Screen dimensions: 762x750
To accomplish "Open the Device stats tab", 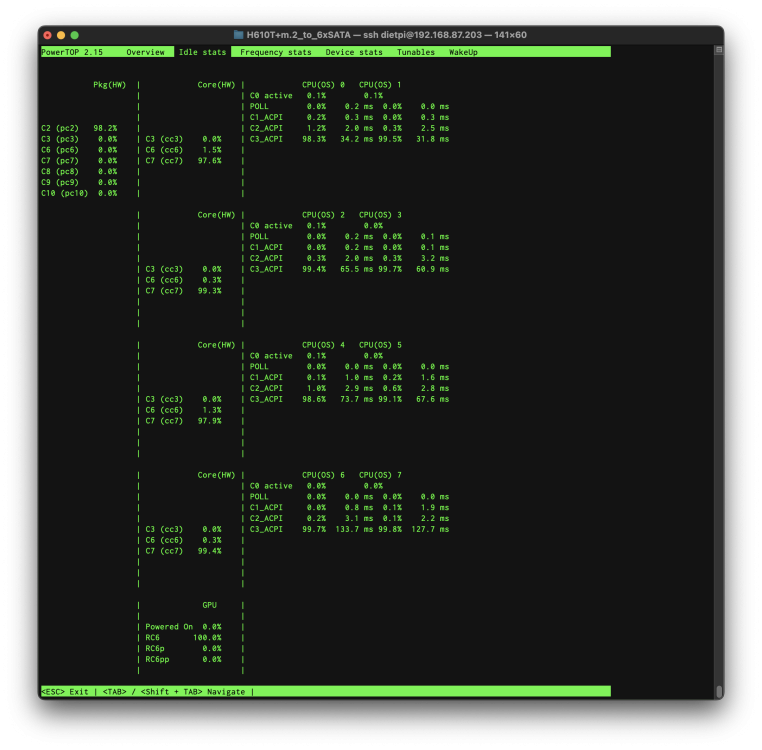I will (354, 52).
